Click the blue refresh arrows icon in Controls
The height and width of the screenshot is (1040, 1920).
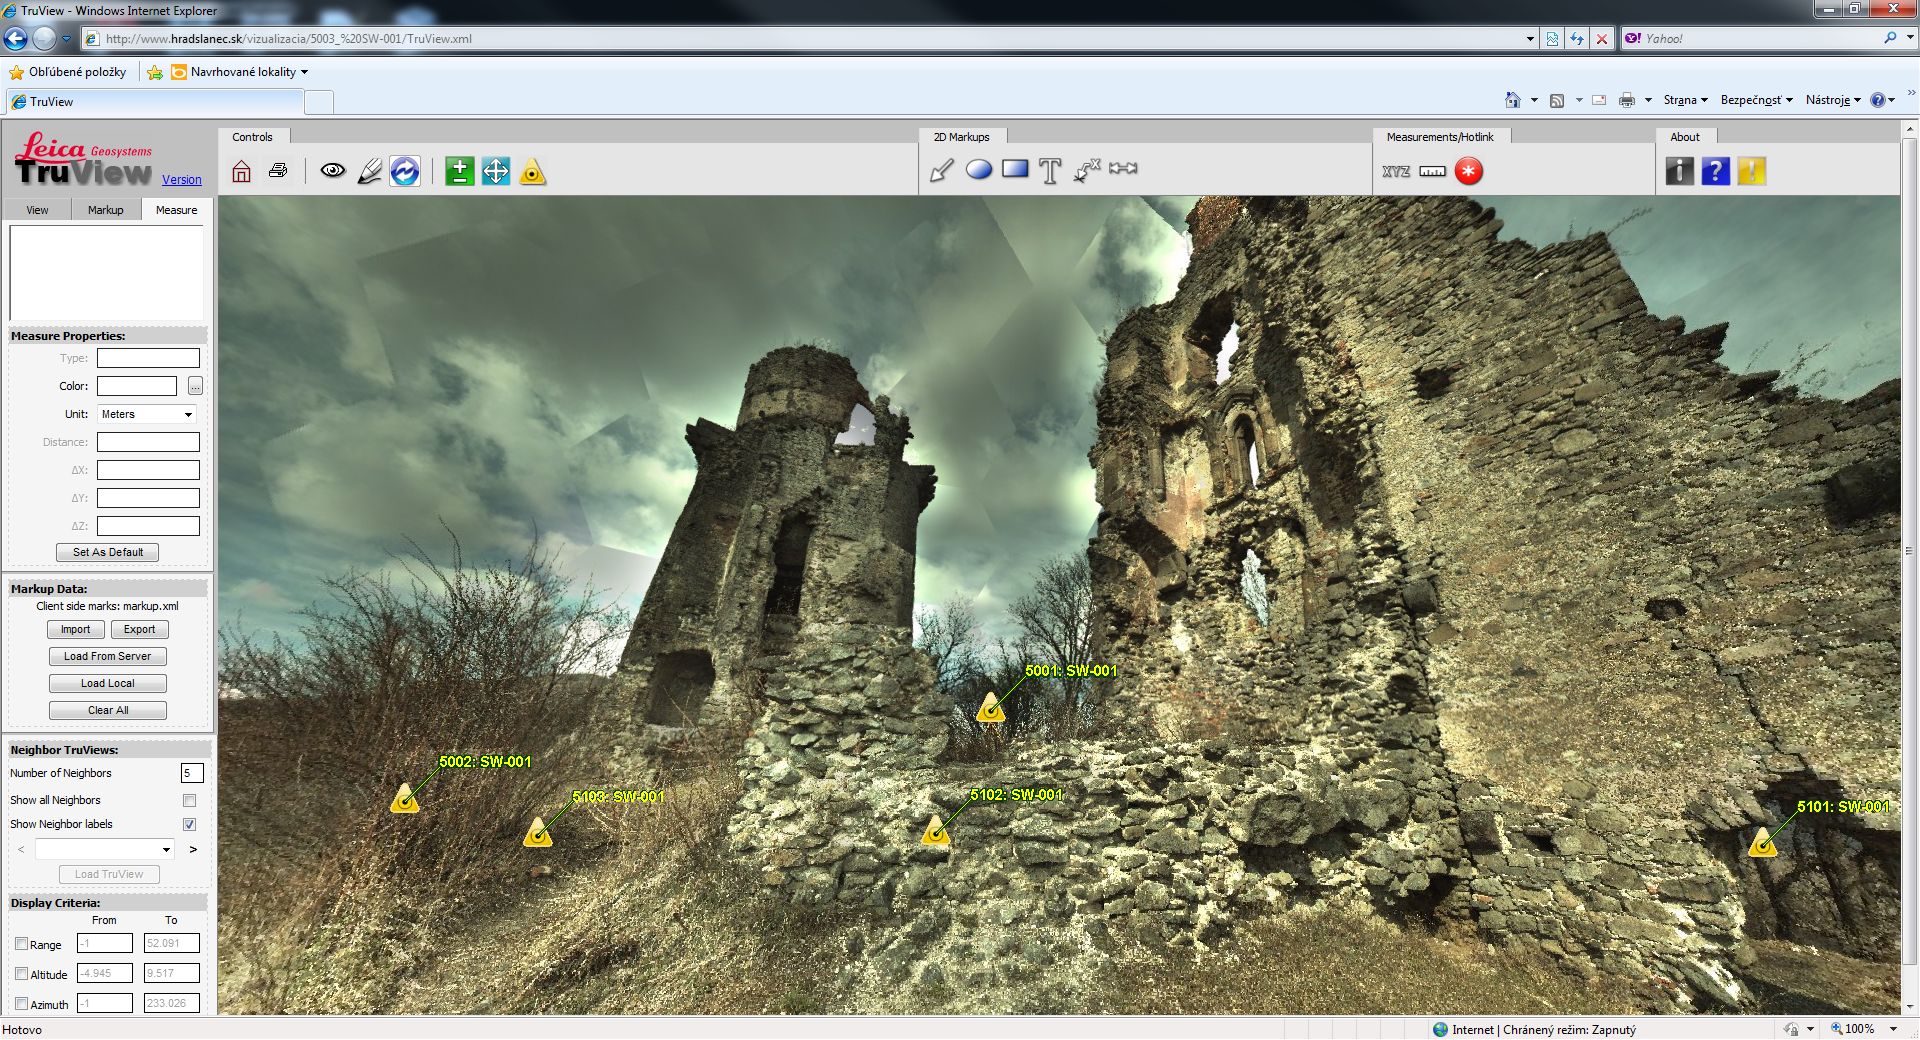coord(405,171)
